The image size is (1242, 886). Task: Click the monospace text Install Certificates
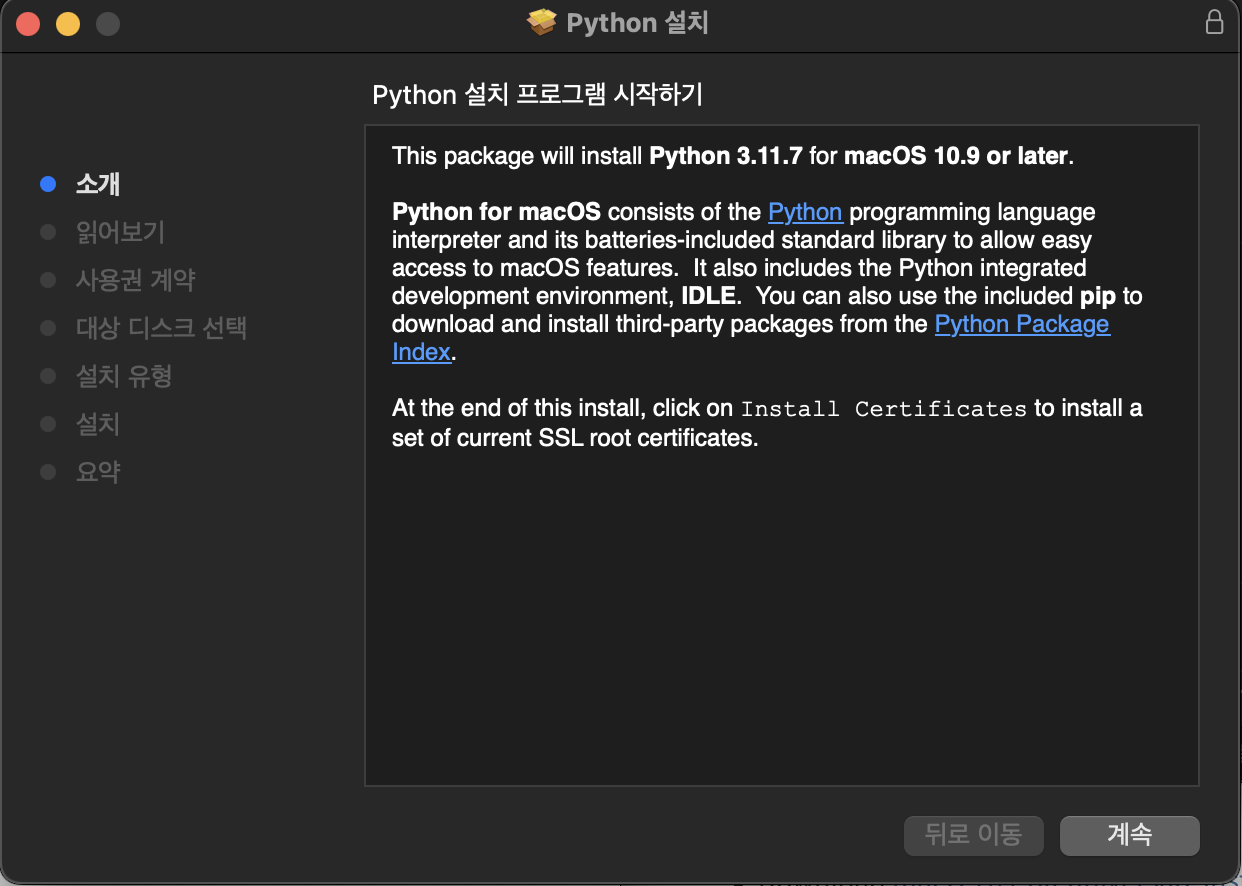click(x=884, y=409)
